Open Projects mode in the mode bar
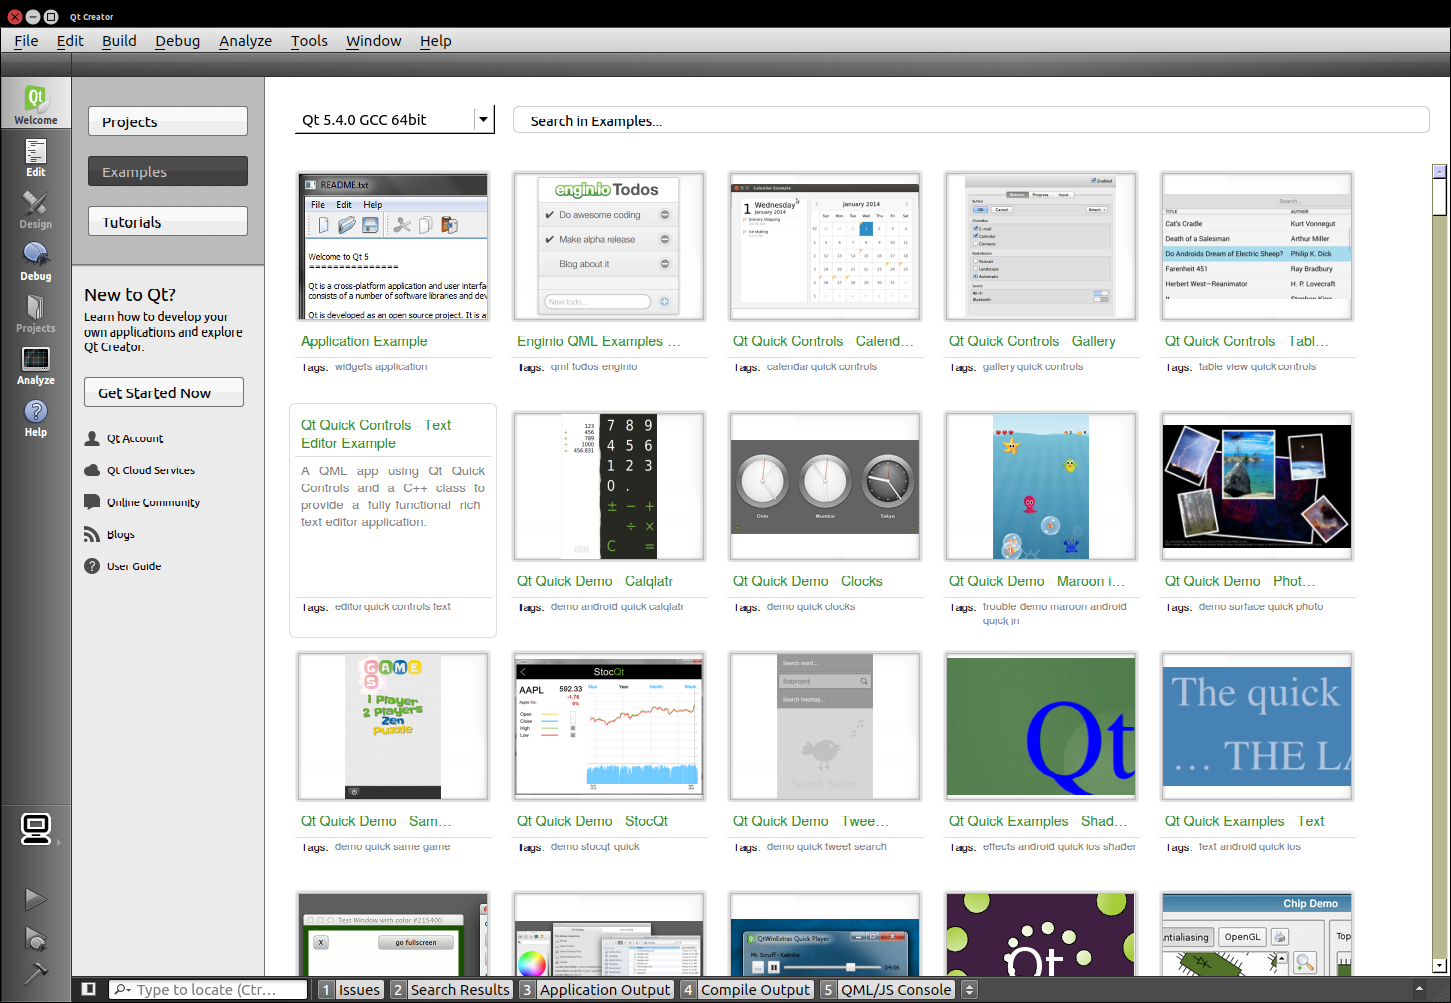The height and width of the screenshot is (1003, 1451). point(35,313)
